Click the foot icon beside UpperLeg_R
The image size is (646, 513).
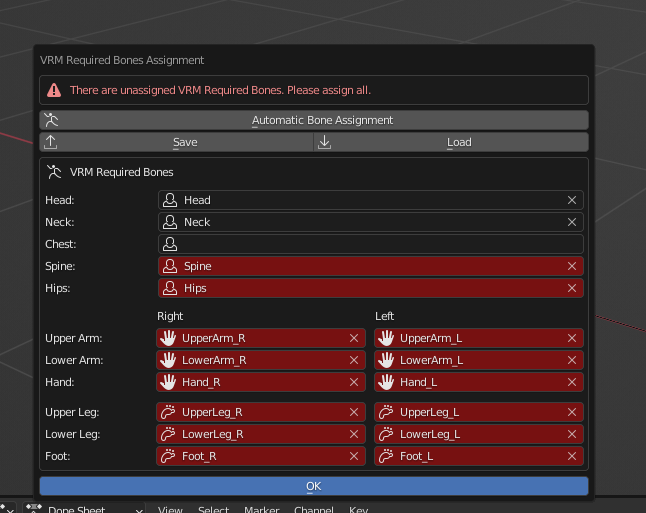168,412
